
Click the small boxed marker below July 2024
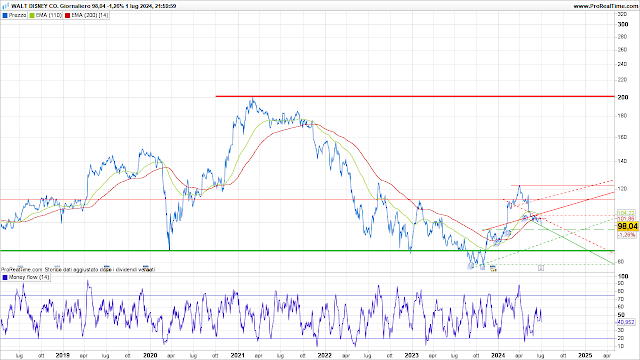[x=541, y=268]
